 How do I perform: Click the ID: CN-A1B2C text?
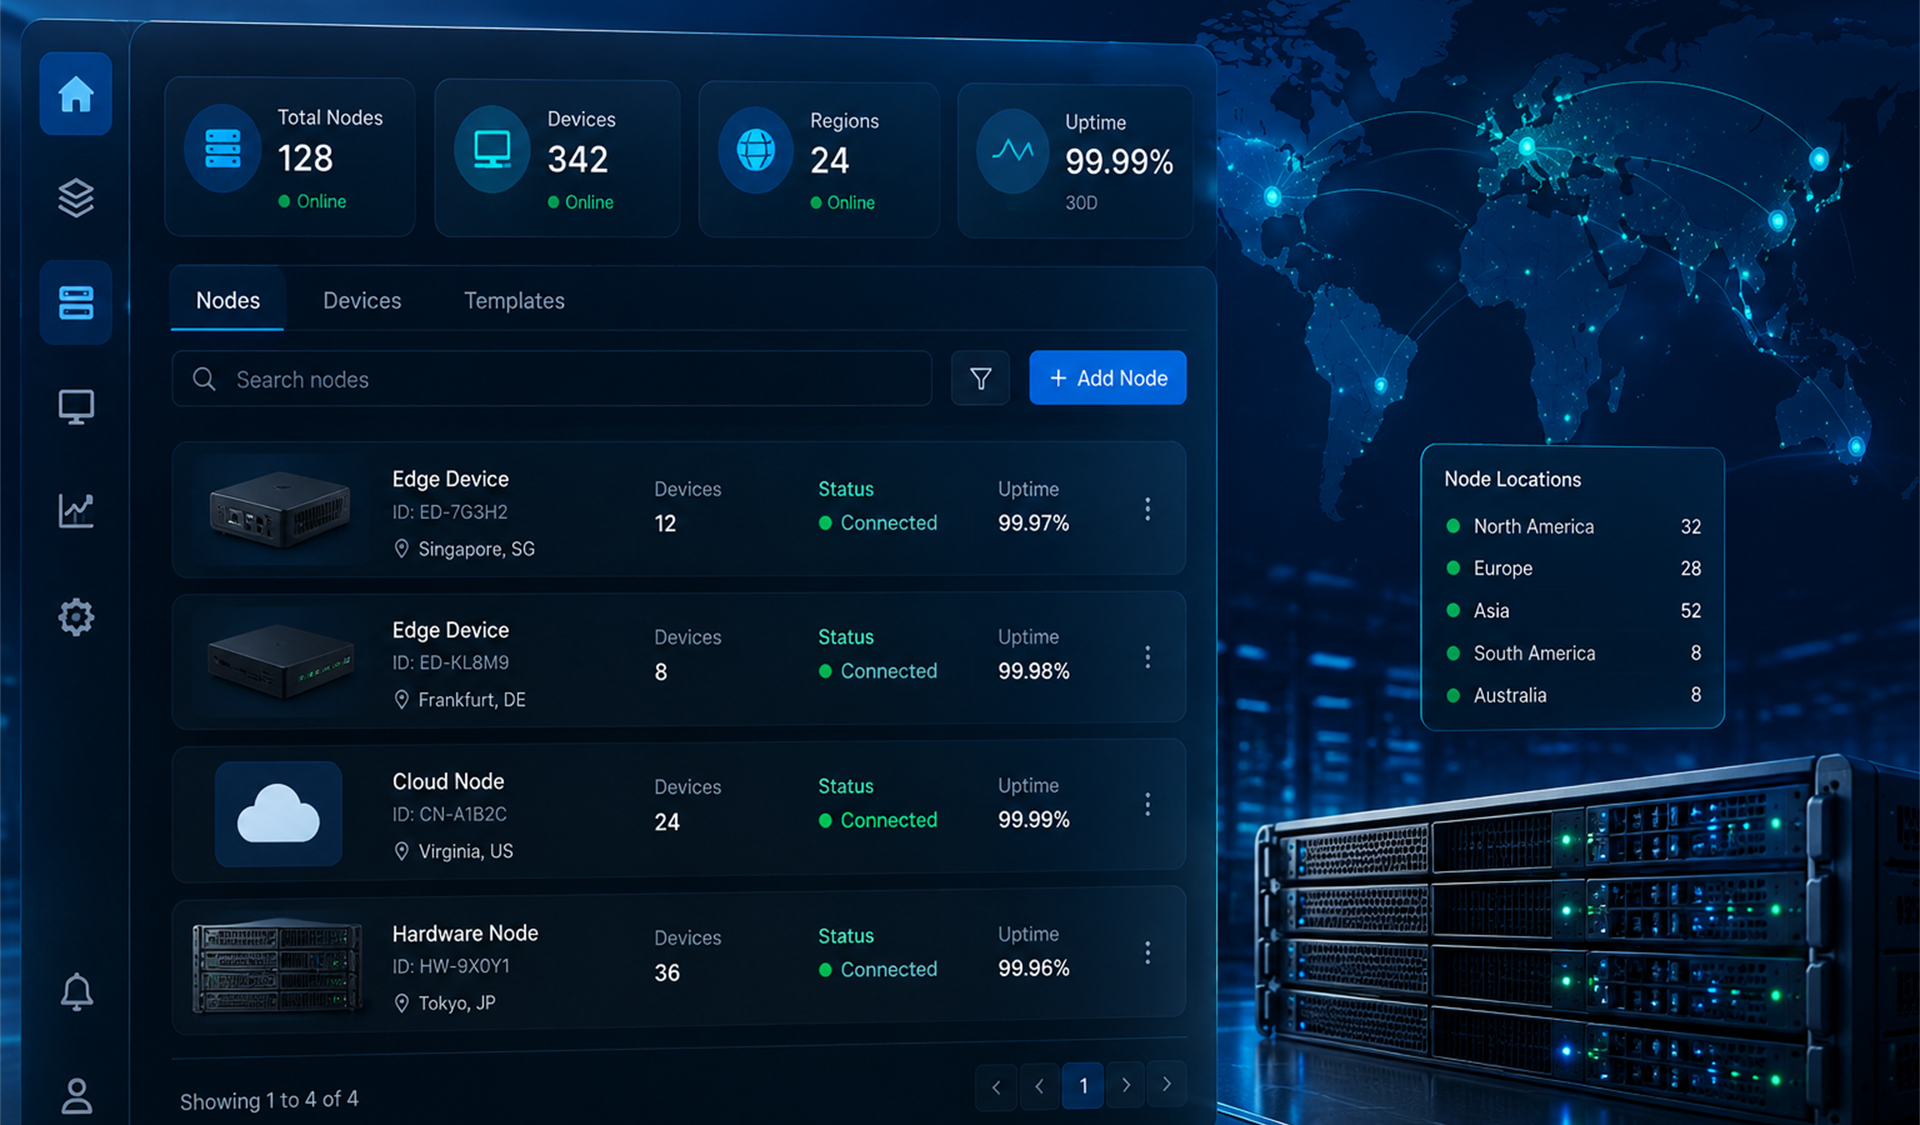pos(450,814)
